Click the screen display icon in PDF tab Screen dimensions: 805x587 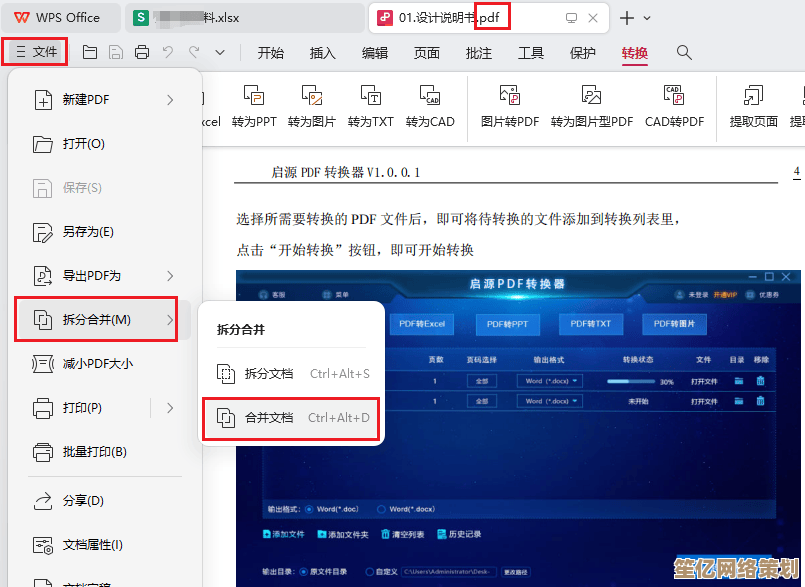pos(571,18)
